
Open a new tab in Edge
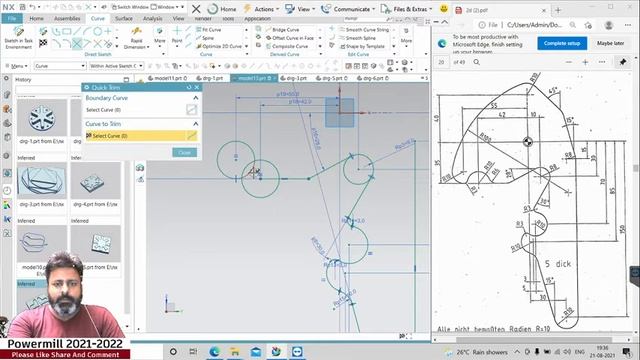click(558, 10)
